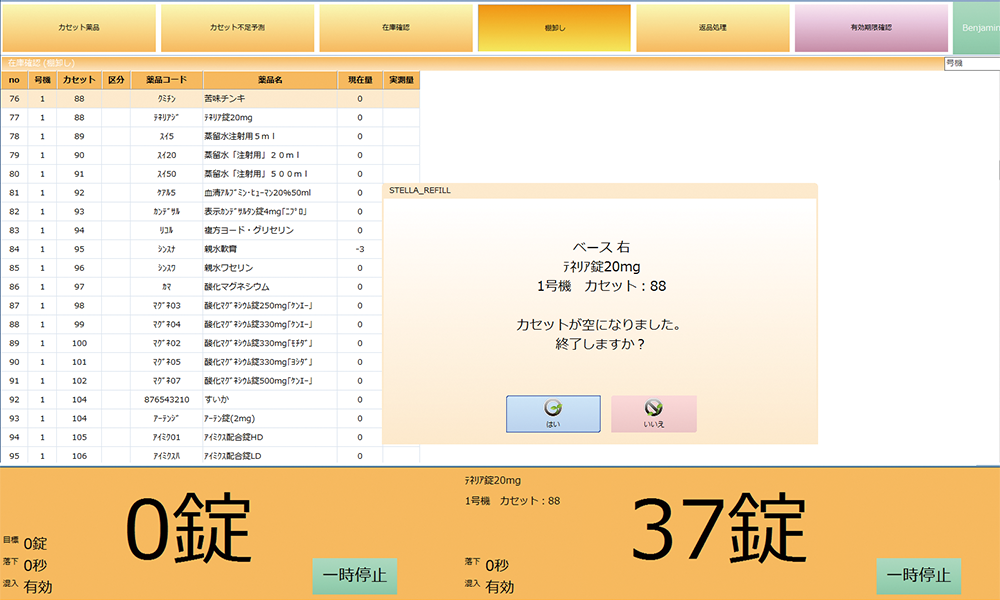Switch to the purple 有効期限確認 tab
Screen dimensions: 1000x600
coord(871,28)
